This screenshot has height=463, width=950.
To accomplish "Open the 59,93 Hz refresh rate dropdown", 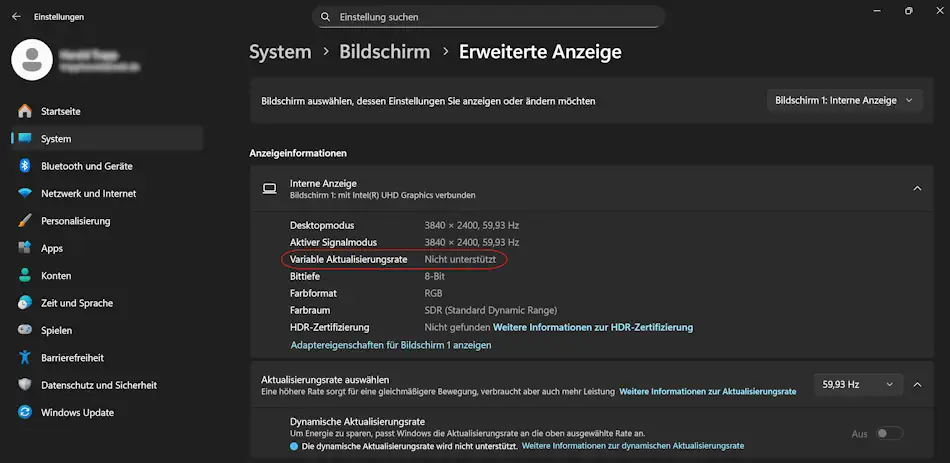I will click(x=857, y=384).
